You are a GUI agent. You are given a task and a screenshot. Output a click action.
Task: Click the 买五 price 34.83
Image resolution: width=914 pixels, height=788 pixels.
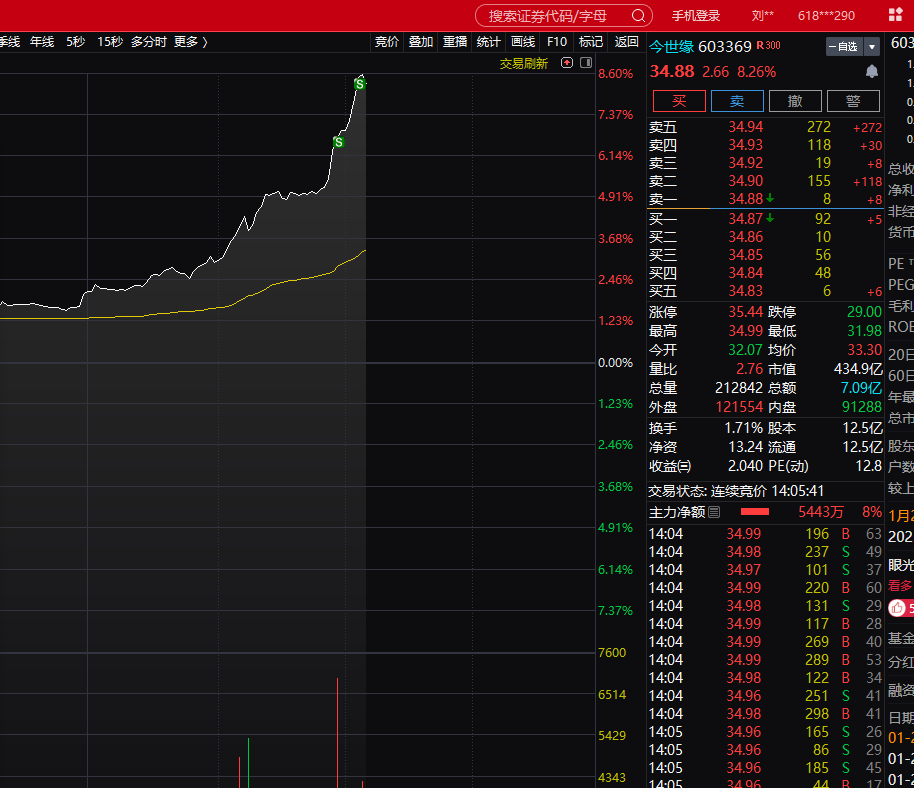point(746,291)
